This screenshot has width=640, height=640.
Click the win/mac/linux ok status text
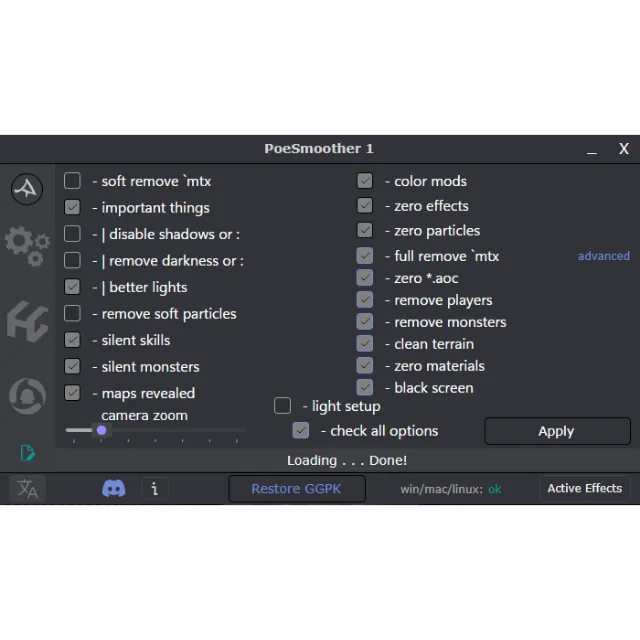point(494,490)
